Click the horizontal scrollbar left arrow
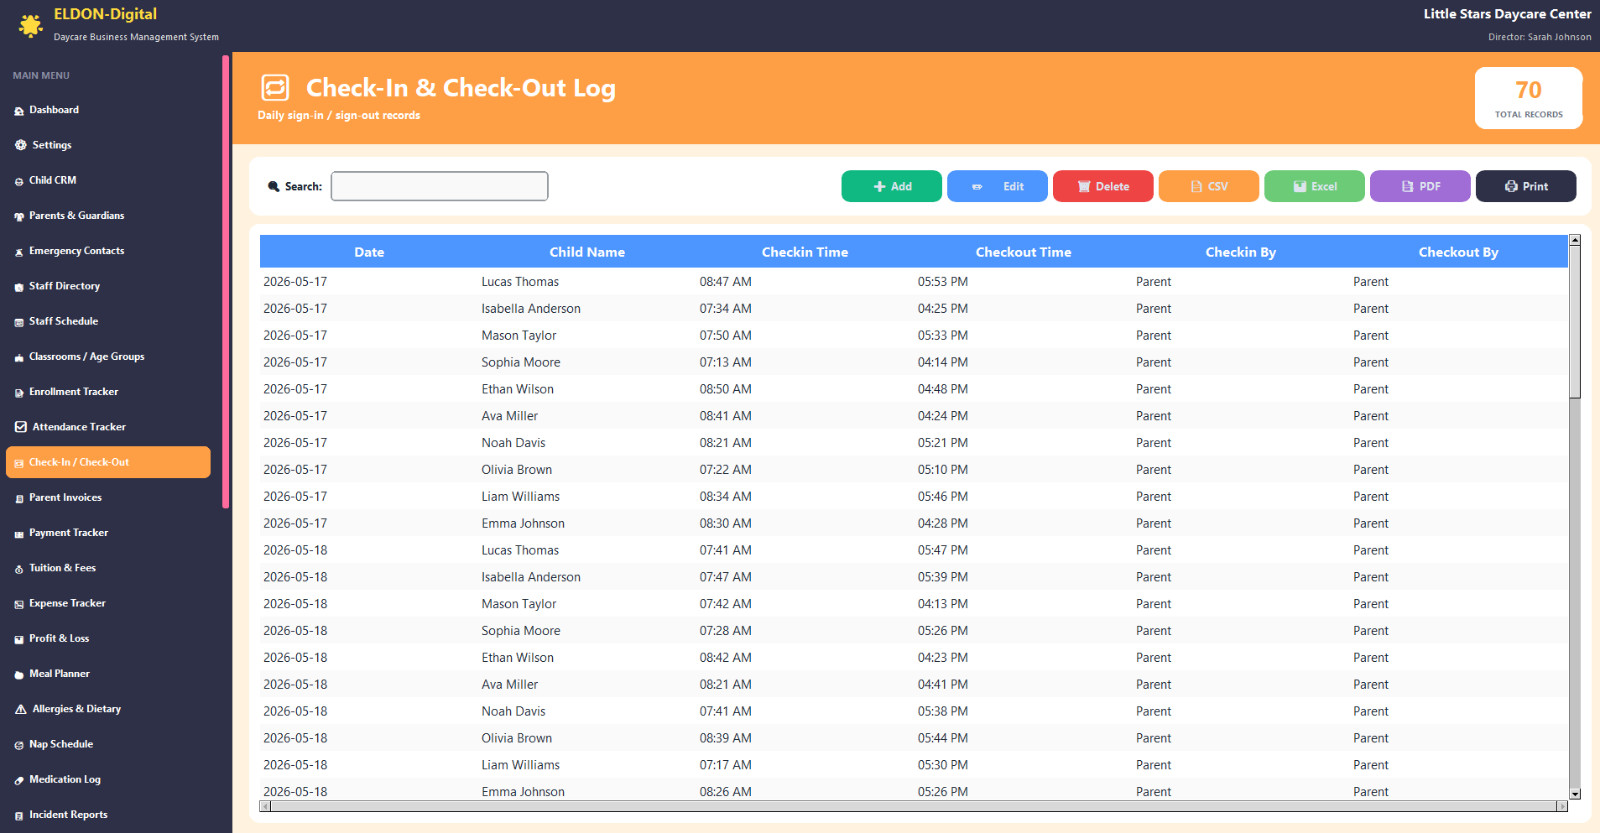The width and height of the screenshot is (1600, 833). [265, 806]
